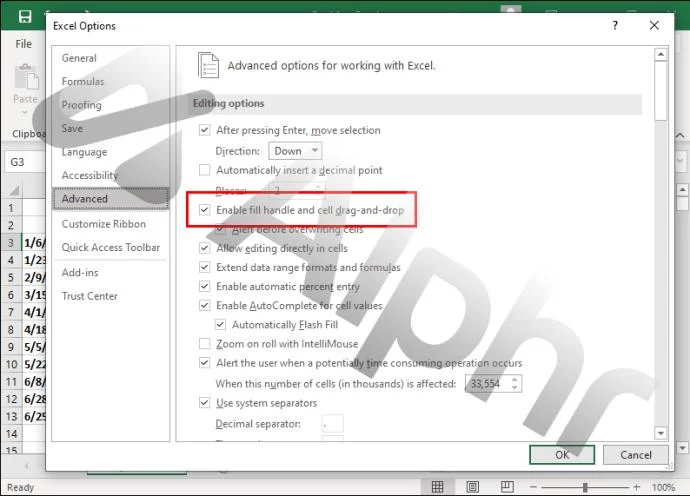Open the Help question mark in Excel Options
The image size is (690, 496).
(x=615, y=26)
